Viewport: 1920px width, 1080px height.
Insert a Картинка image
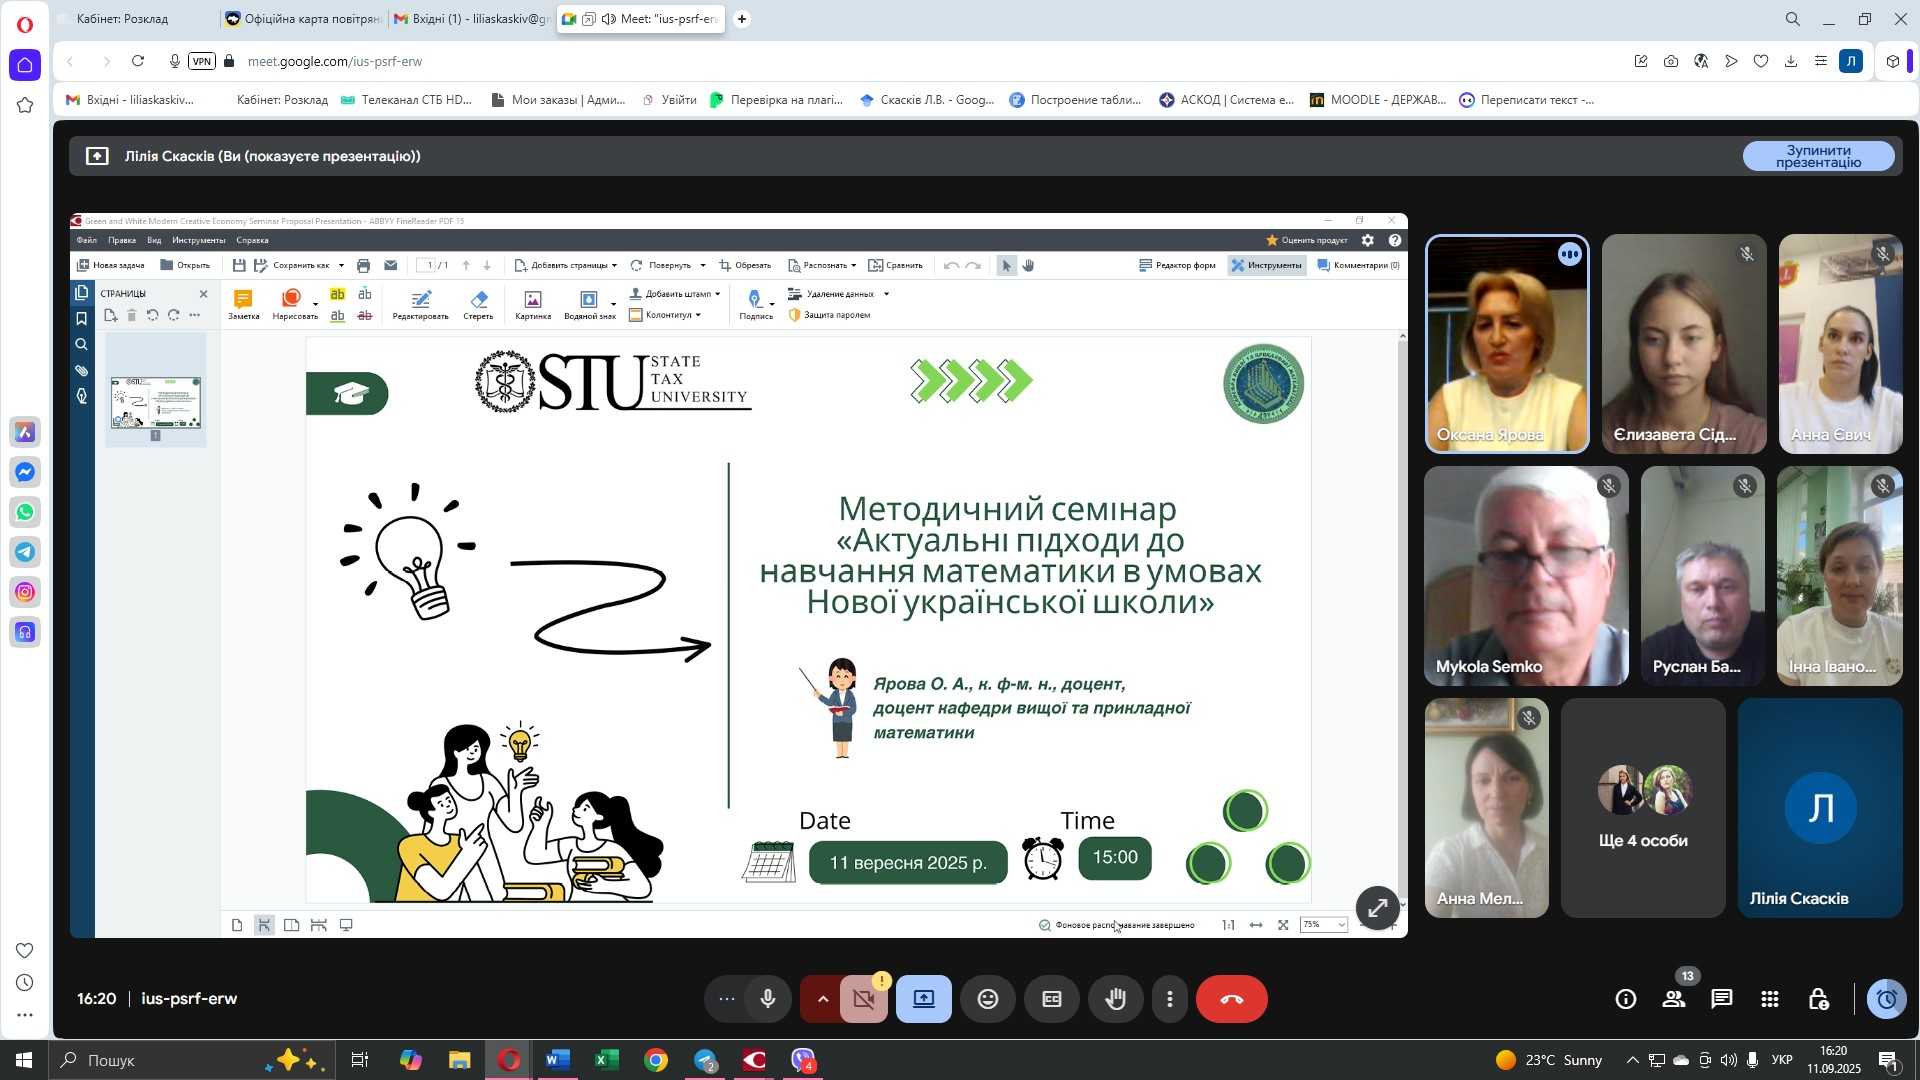pyautogui.click(x=533, y=305)
